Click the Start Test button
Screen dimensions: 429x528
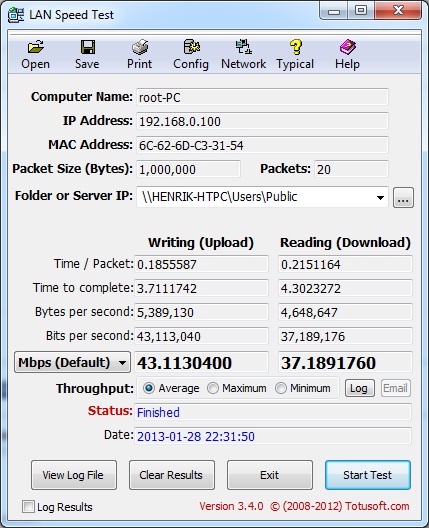368,475
